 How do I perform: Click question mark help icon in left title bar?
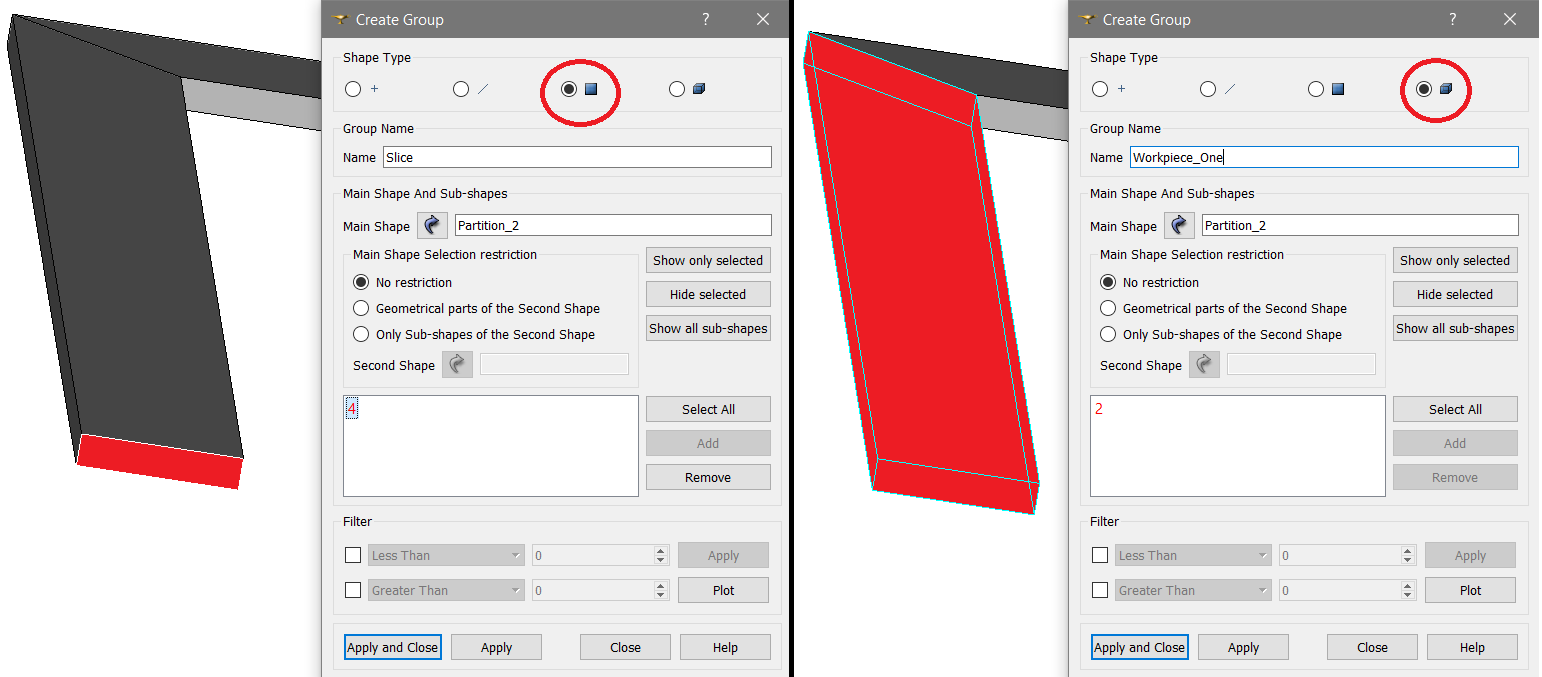coord(706,19)
